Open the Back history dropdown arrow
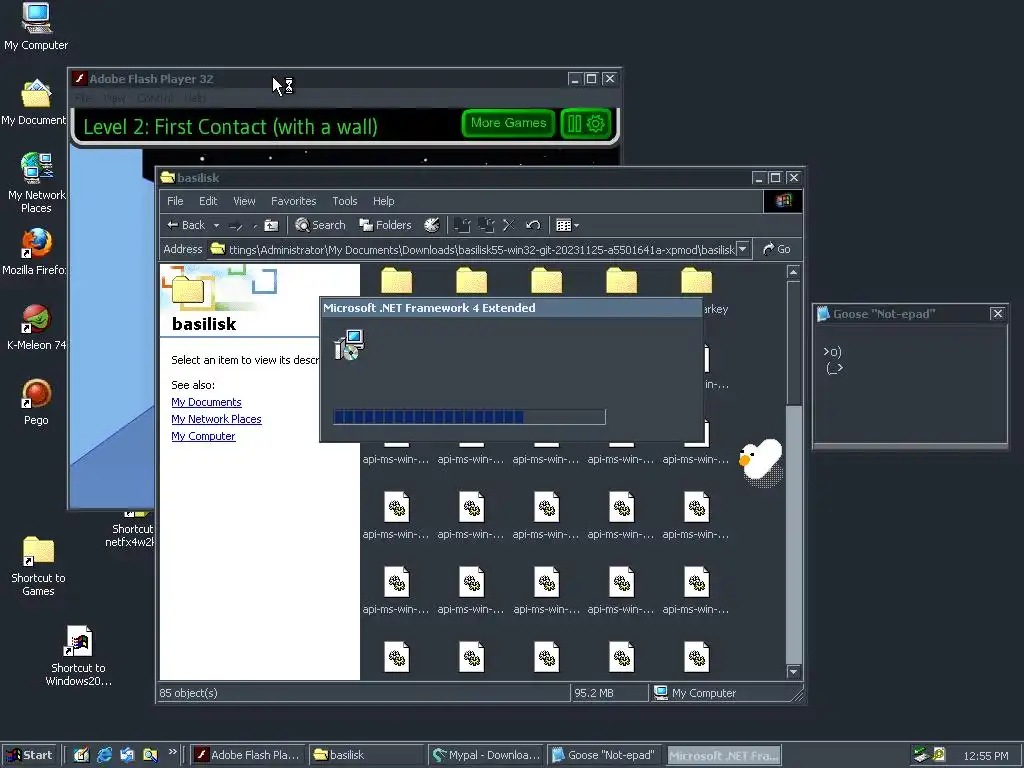Viewport: 1024px width, 768px height. (216, 225)
